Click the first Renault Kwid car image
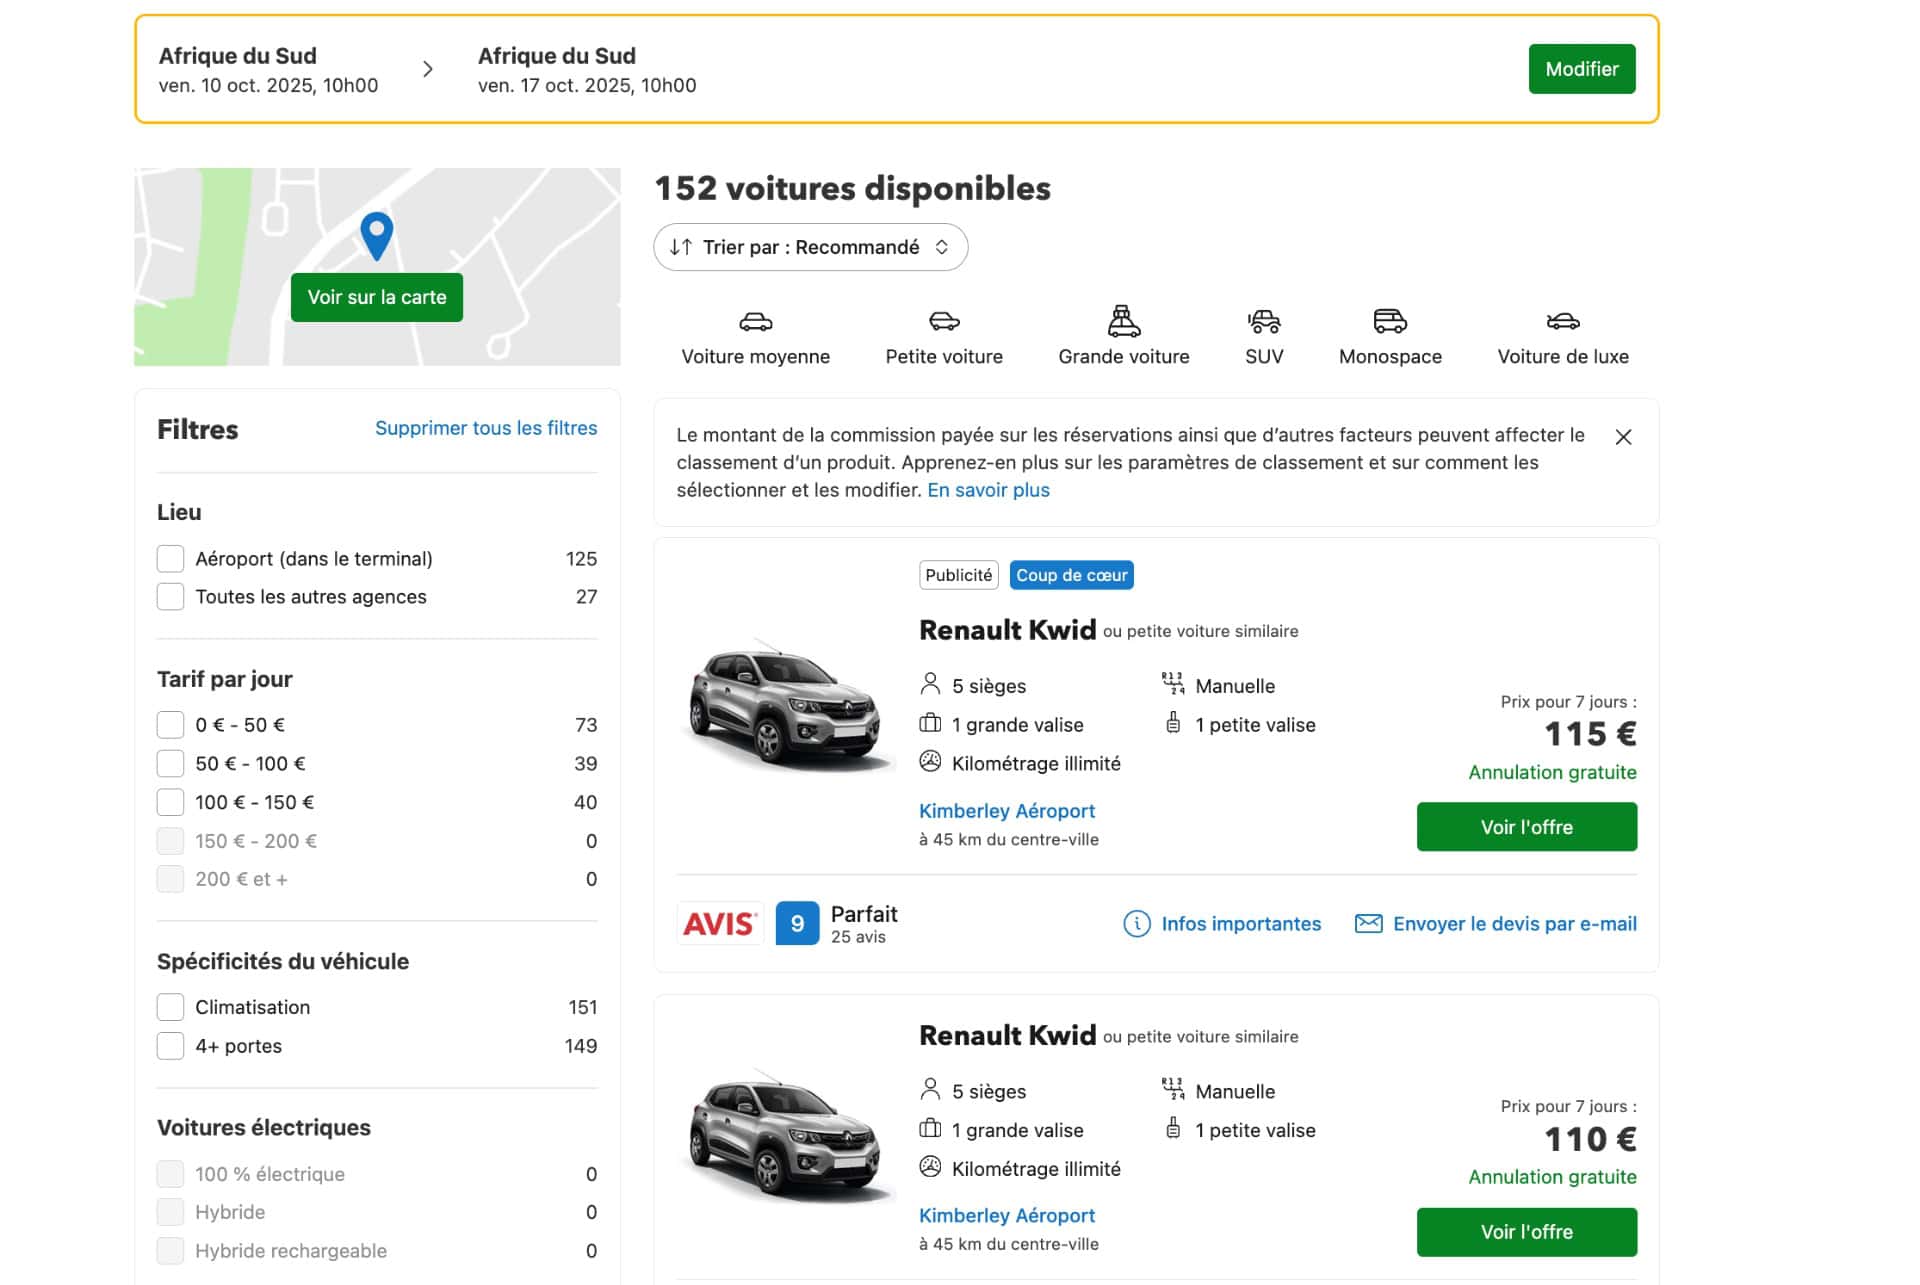Screen dimensions: 1920x1285 (x=787, y=705)
